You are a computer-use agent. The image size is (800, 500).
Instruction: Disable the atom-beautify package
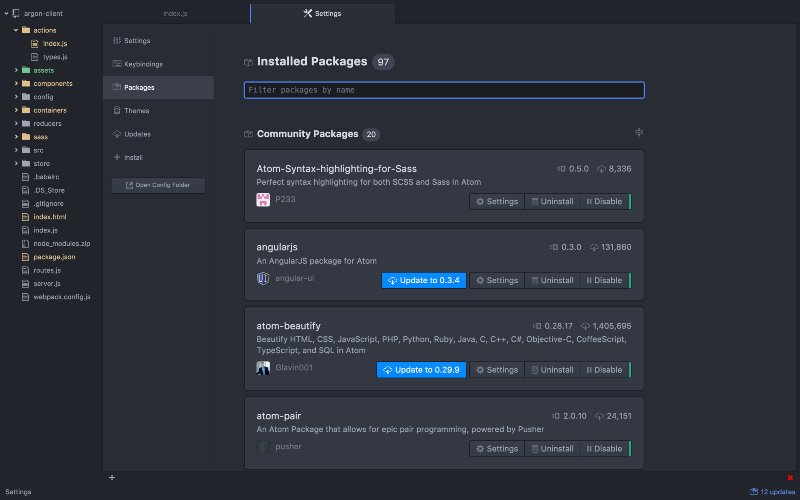click(x=604, y=370)
